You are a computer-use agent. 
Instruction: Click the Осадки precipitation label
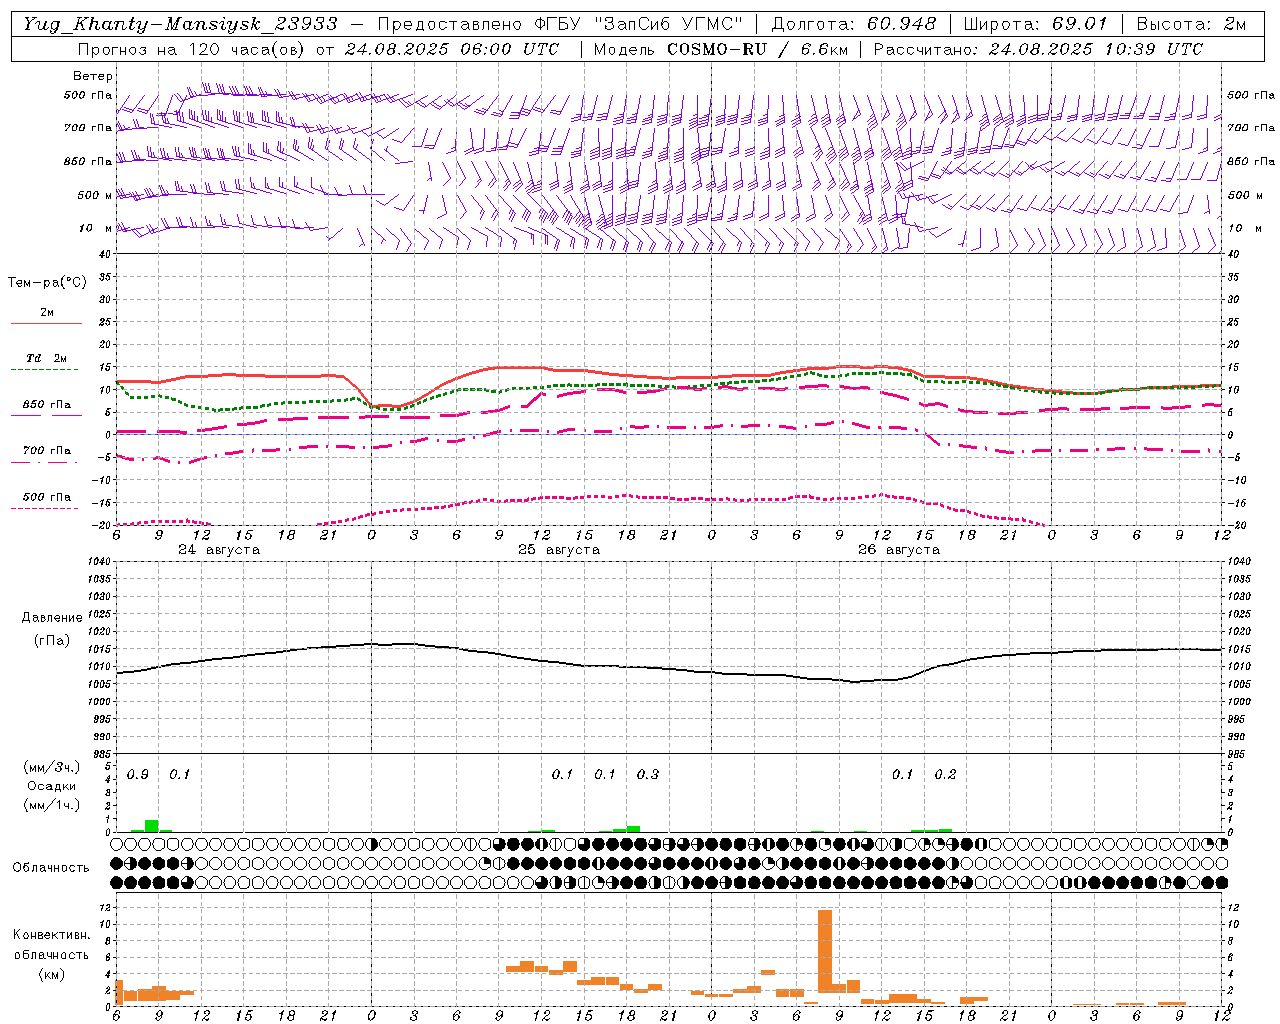(x=51, y=786)
